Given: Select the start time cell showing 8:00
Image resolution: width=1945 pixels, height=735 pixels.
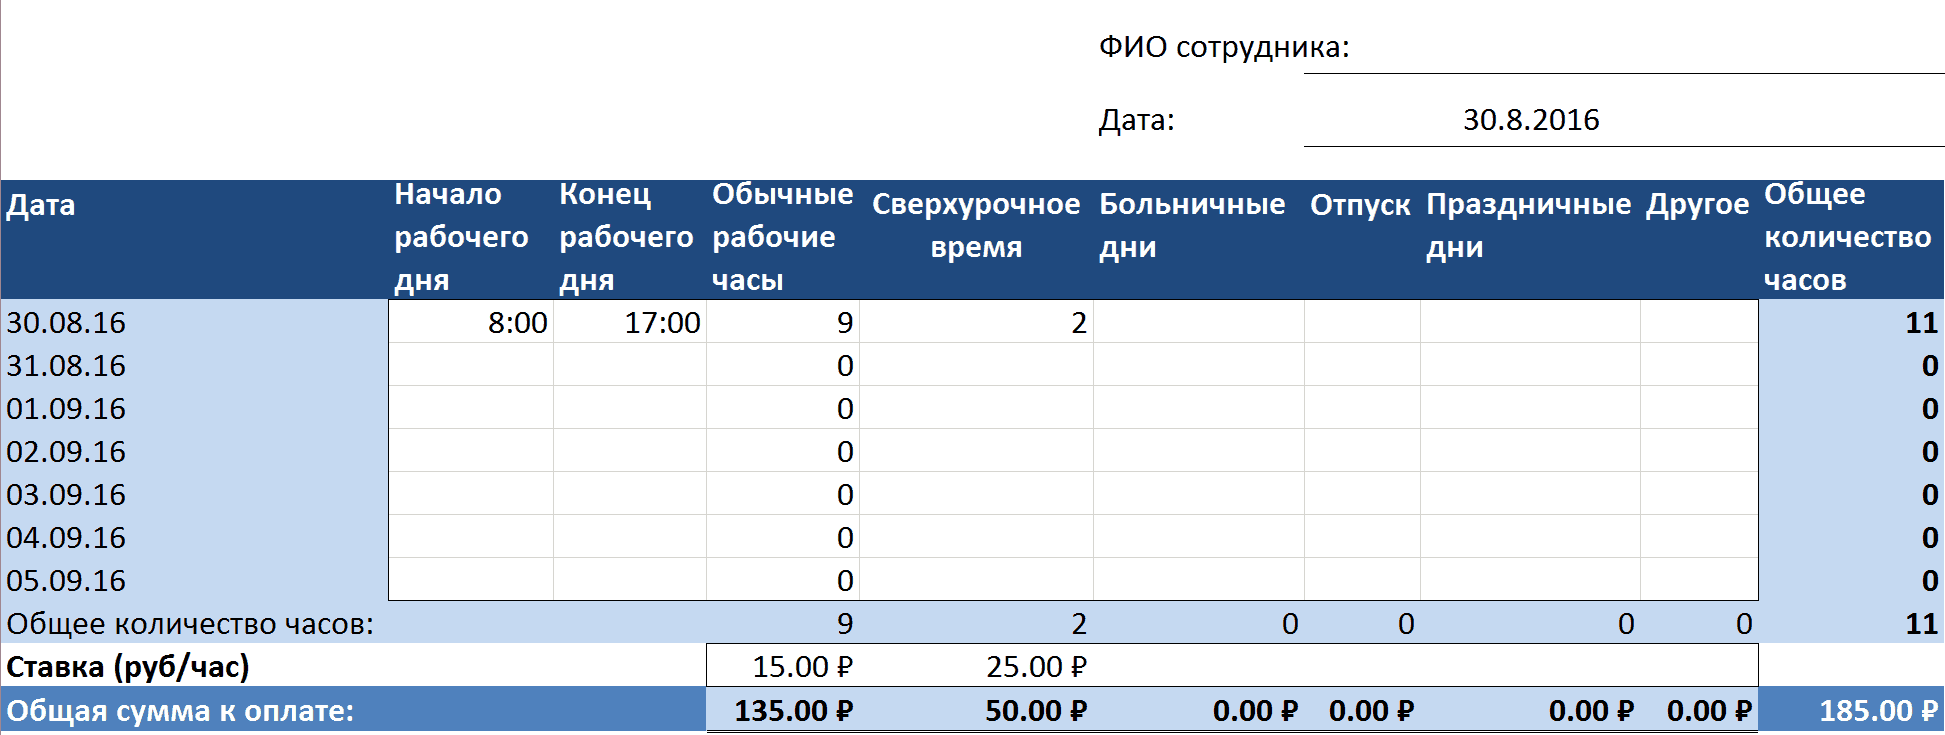Looking at the screenshot, I should (x=471, y=323).
